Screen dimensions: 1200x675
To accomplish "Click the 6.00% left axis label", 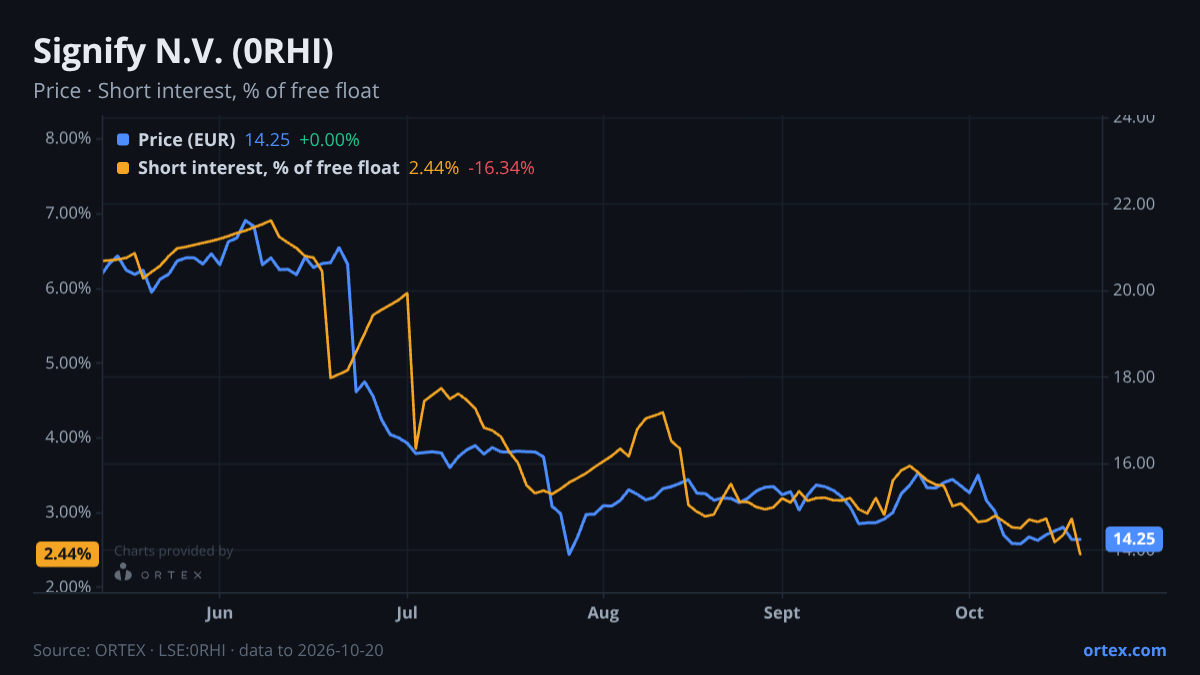I will (68, 288).
